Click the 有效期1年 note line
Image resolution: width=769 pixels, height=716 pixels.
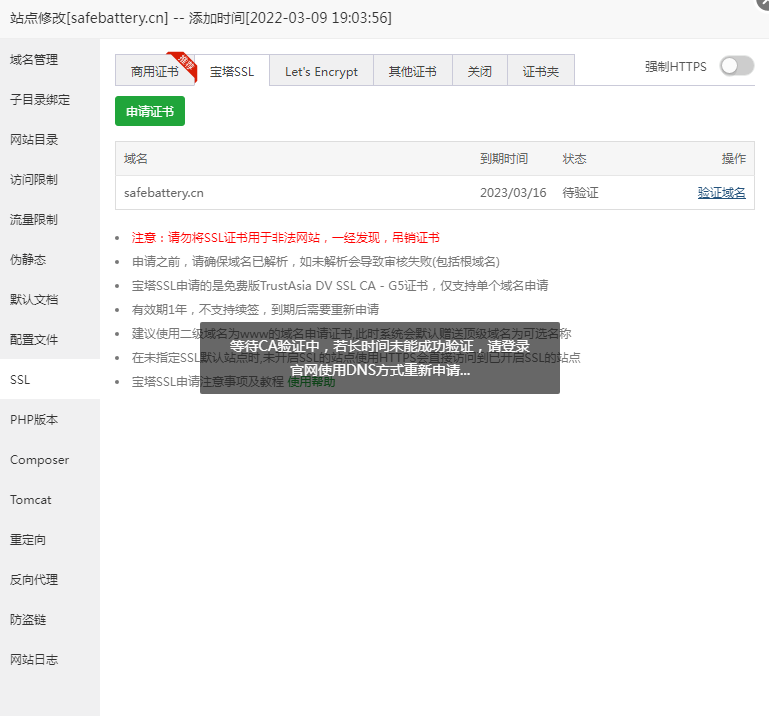(256, 309)
